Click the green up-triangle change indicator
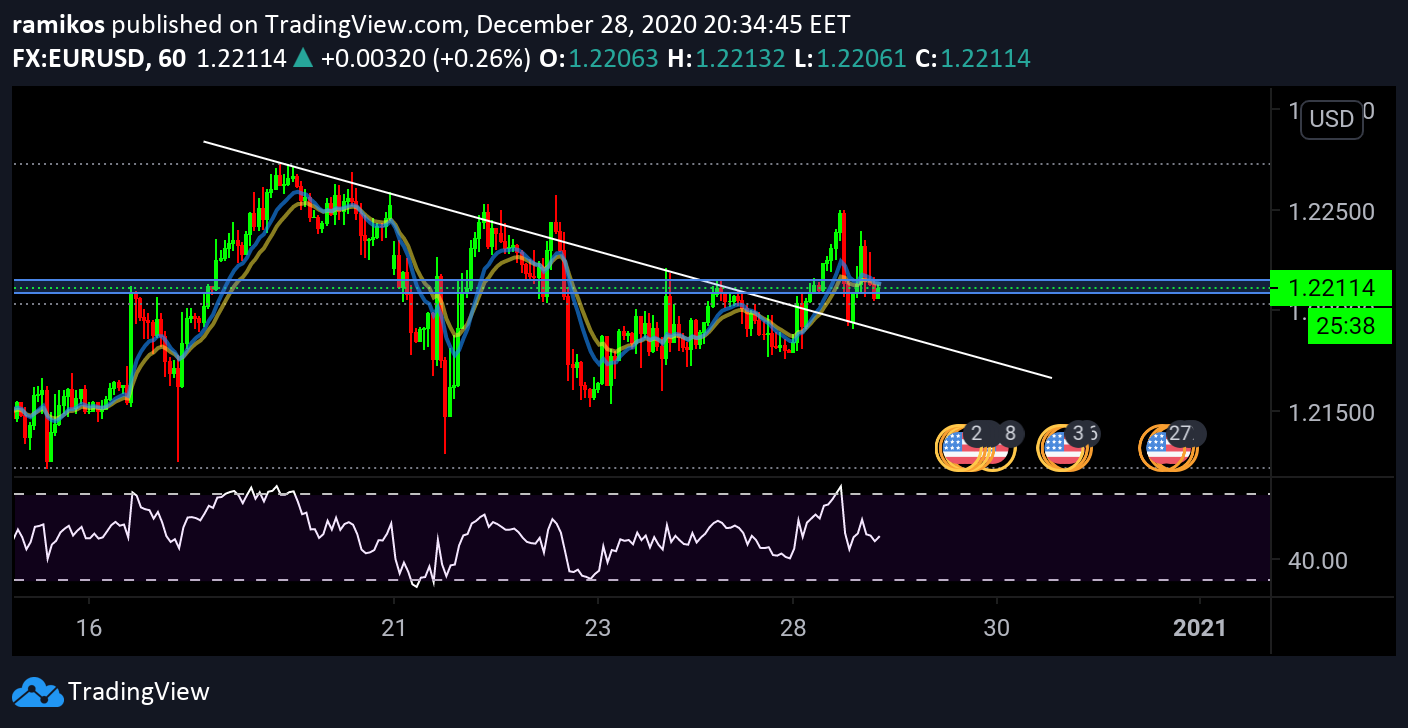 [303, 59]
